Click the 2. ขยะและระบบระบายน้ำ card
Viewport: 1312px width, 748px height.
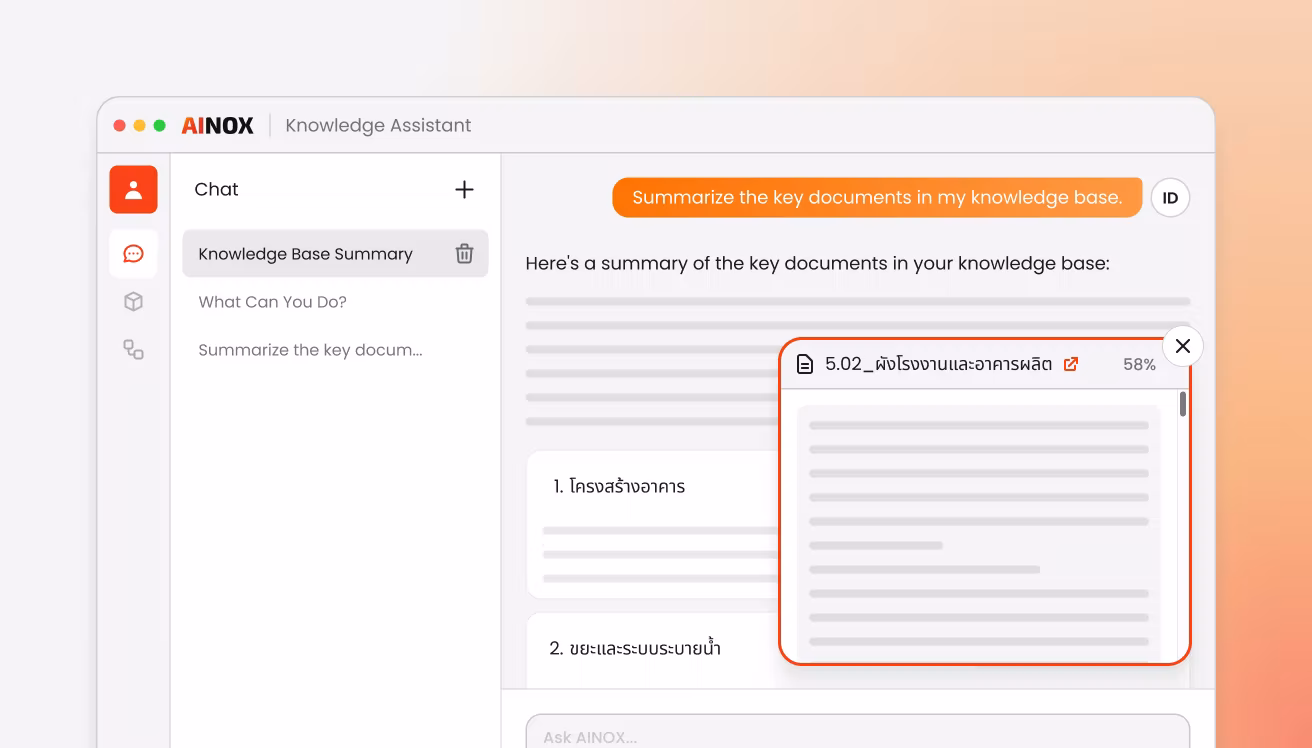point(652,651)
